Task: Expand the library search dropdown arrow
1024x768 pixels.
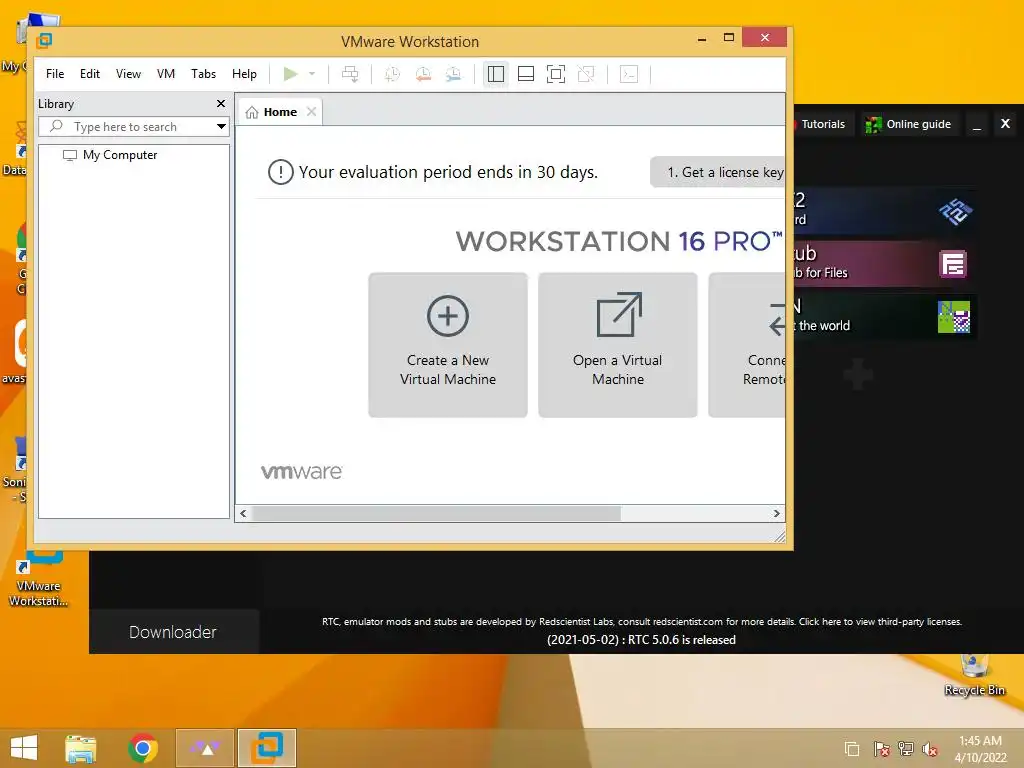Action: [221, 127]
